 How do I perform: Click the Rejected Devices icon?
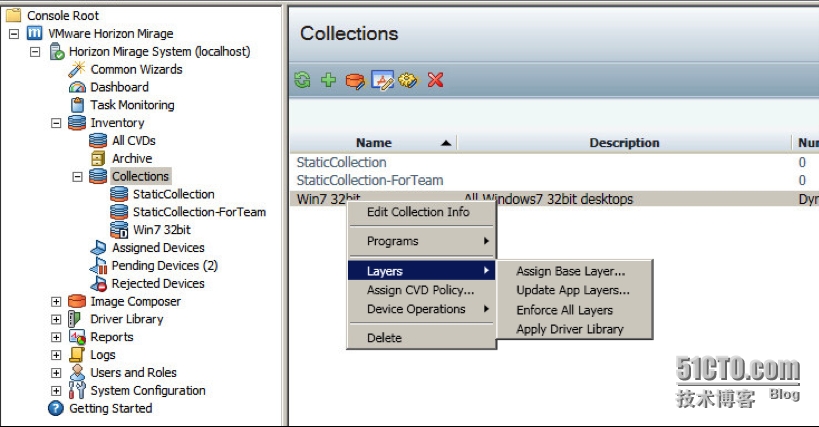click(98, 283)
